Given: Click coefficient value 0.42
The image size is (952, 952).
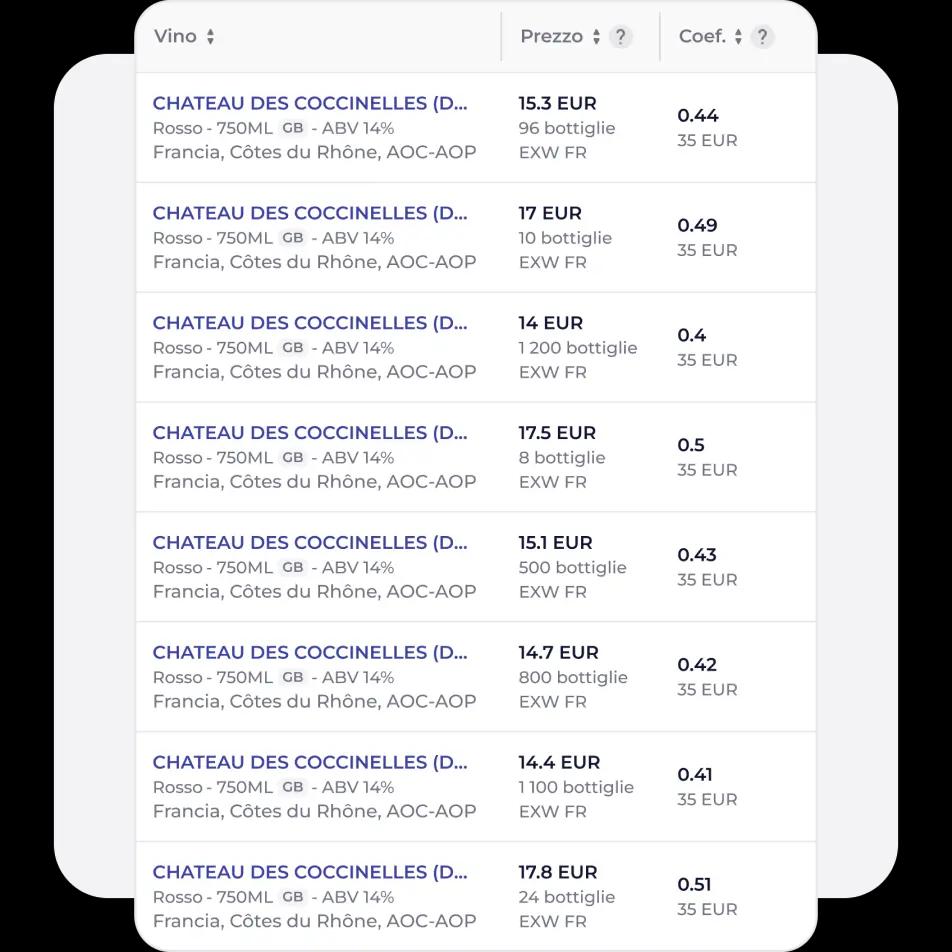Looking at the screenshot, I should tap(697, 665).
